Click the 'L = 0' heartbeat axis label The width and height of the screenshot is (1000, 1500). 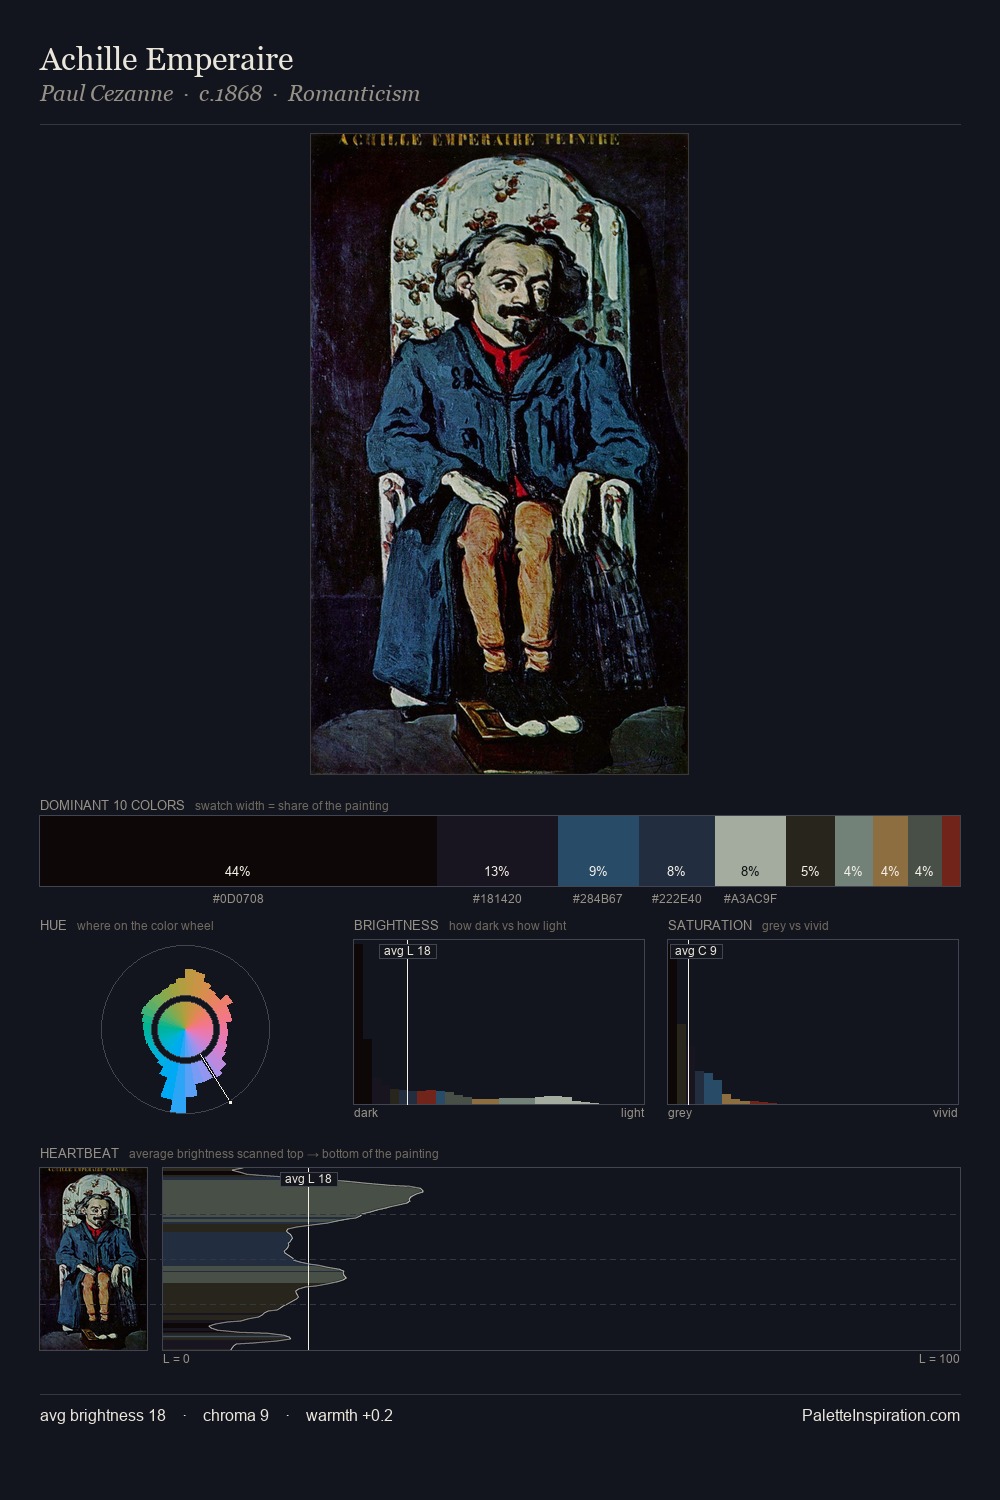pos(176,1359)
